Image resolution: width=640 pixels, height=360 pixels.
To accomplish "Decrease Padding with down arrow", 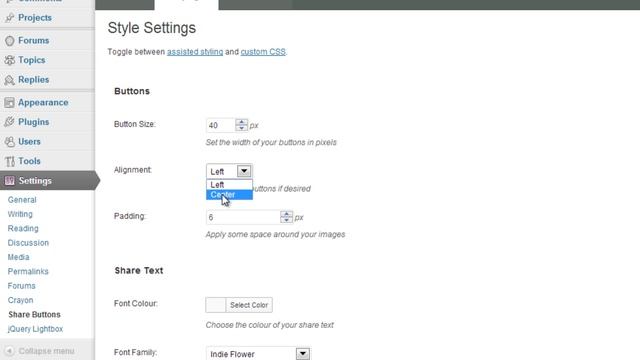I will pyautogui.click(x=287, y=220).
